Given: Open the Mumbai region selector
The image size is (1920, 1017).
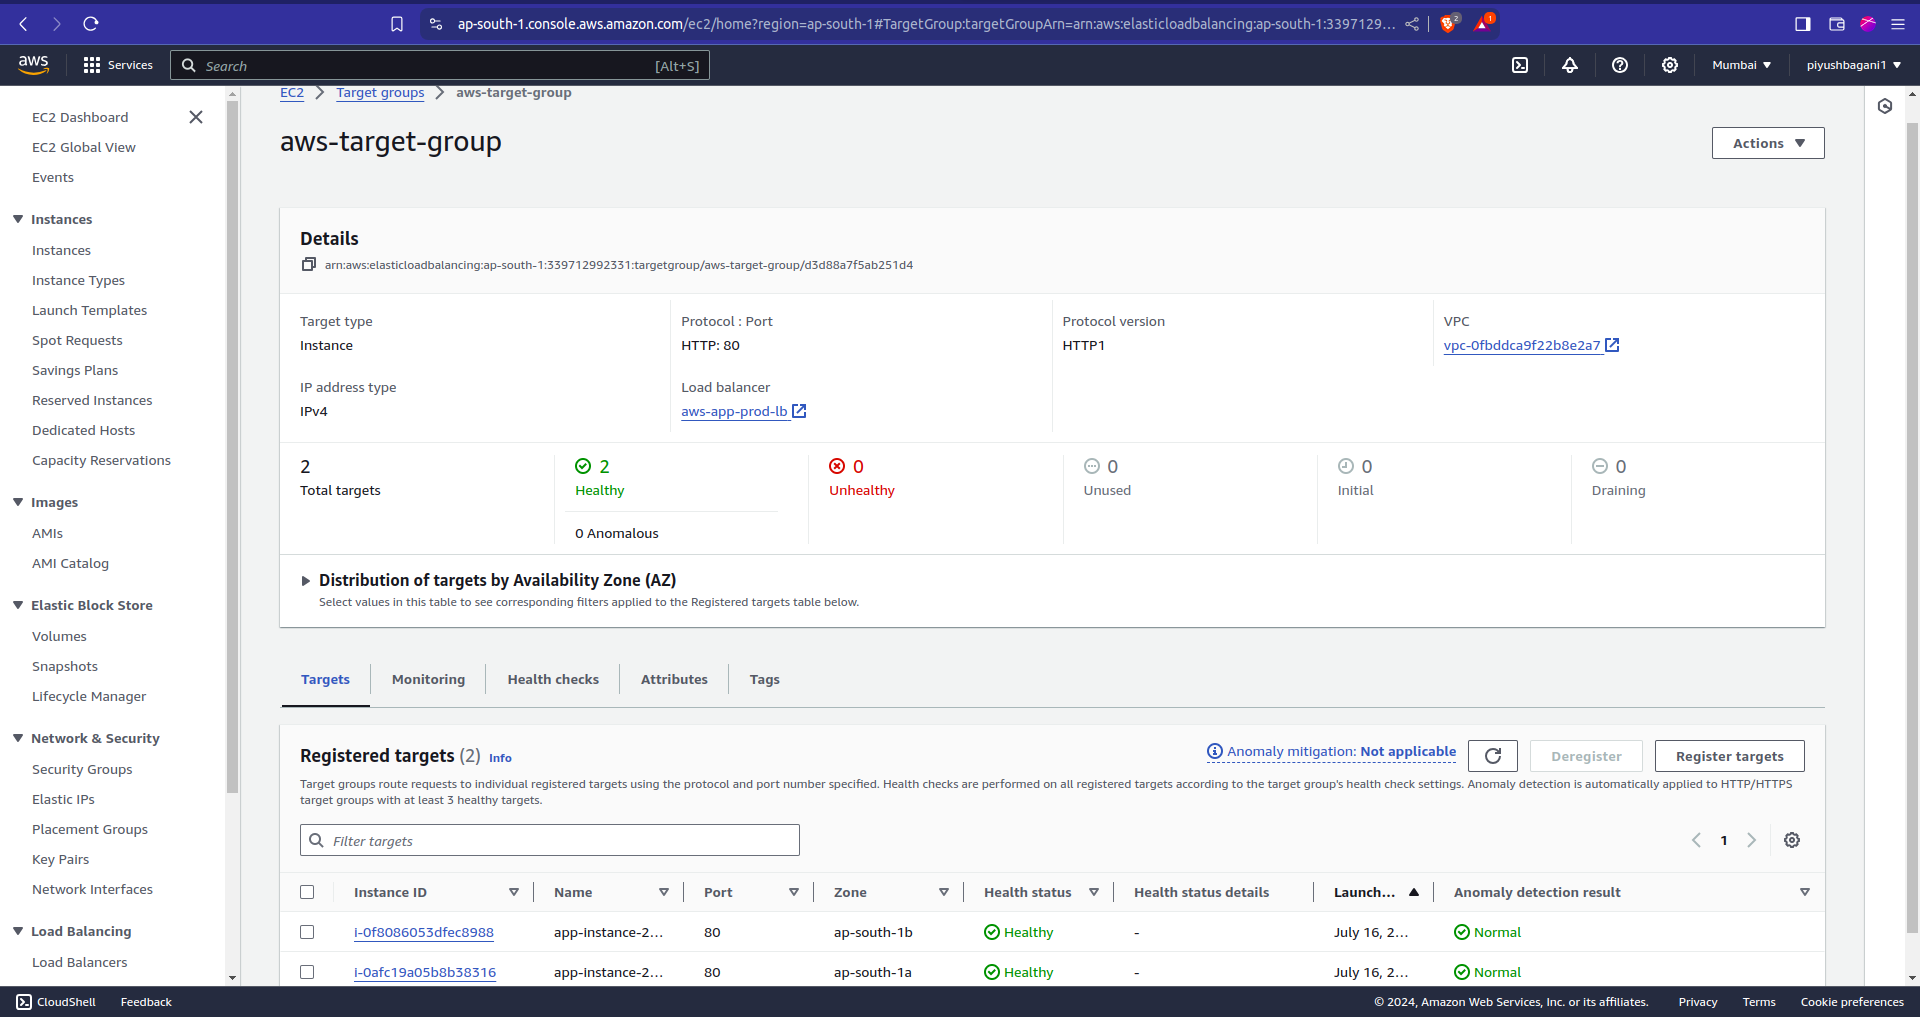Looking at the screenshot, I should [1741, 65].
